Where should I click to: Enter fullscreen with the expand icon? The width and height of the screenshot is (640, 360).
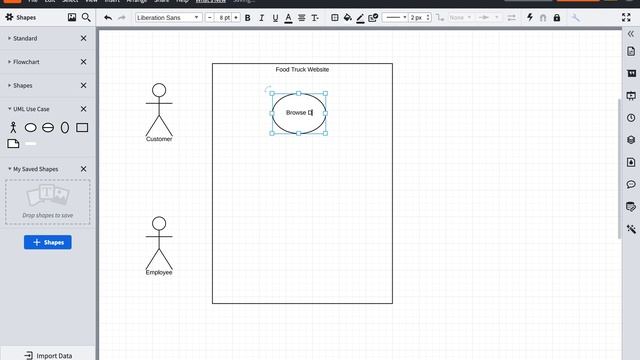pyautogui.click(x=626, y=17)
